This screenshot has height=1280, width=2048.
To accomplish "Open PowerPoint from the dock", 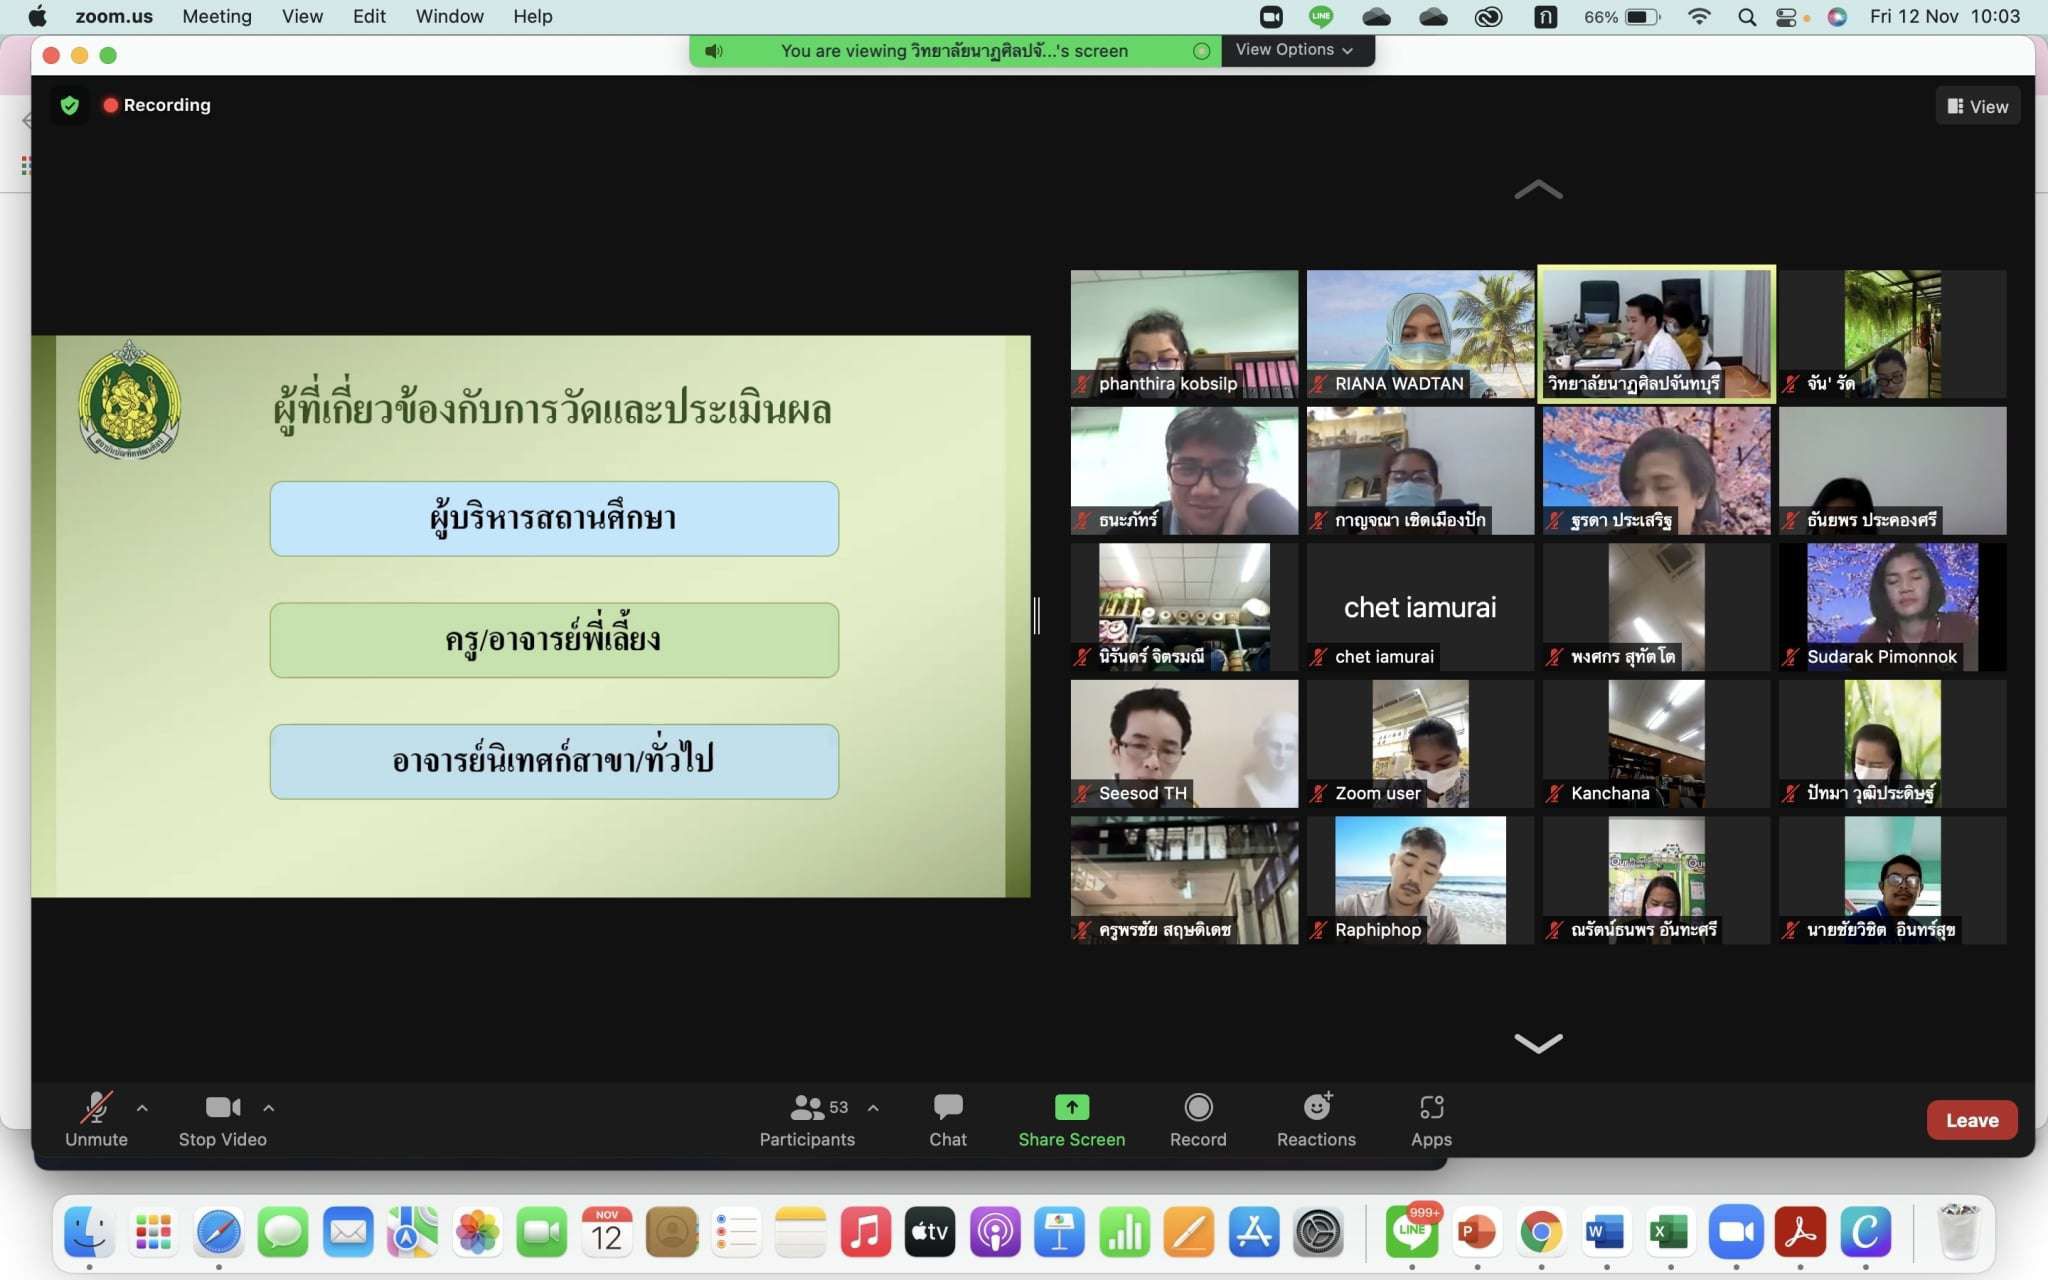I will [x=1476, y=1232].
